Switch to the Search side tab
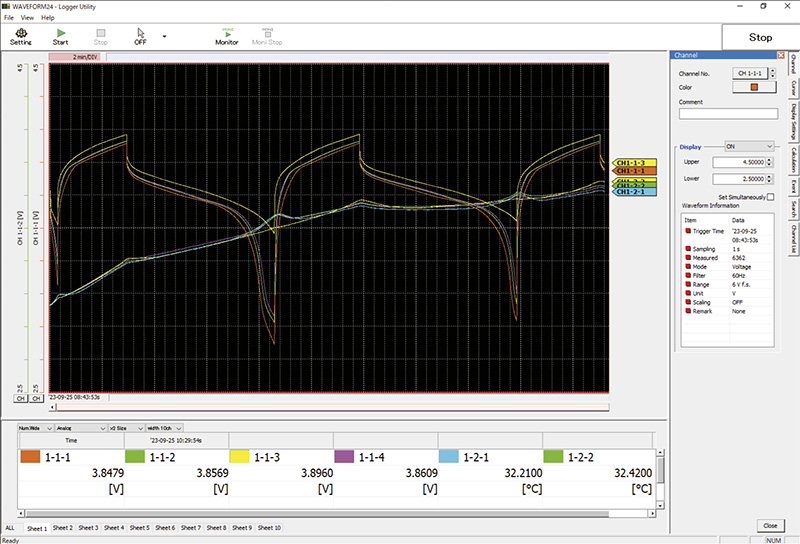800x544 pixels. (x=793, y=209)
